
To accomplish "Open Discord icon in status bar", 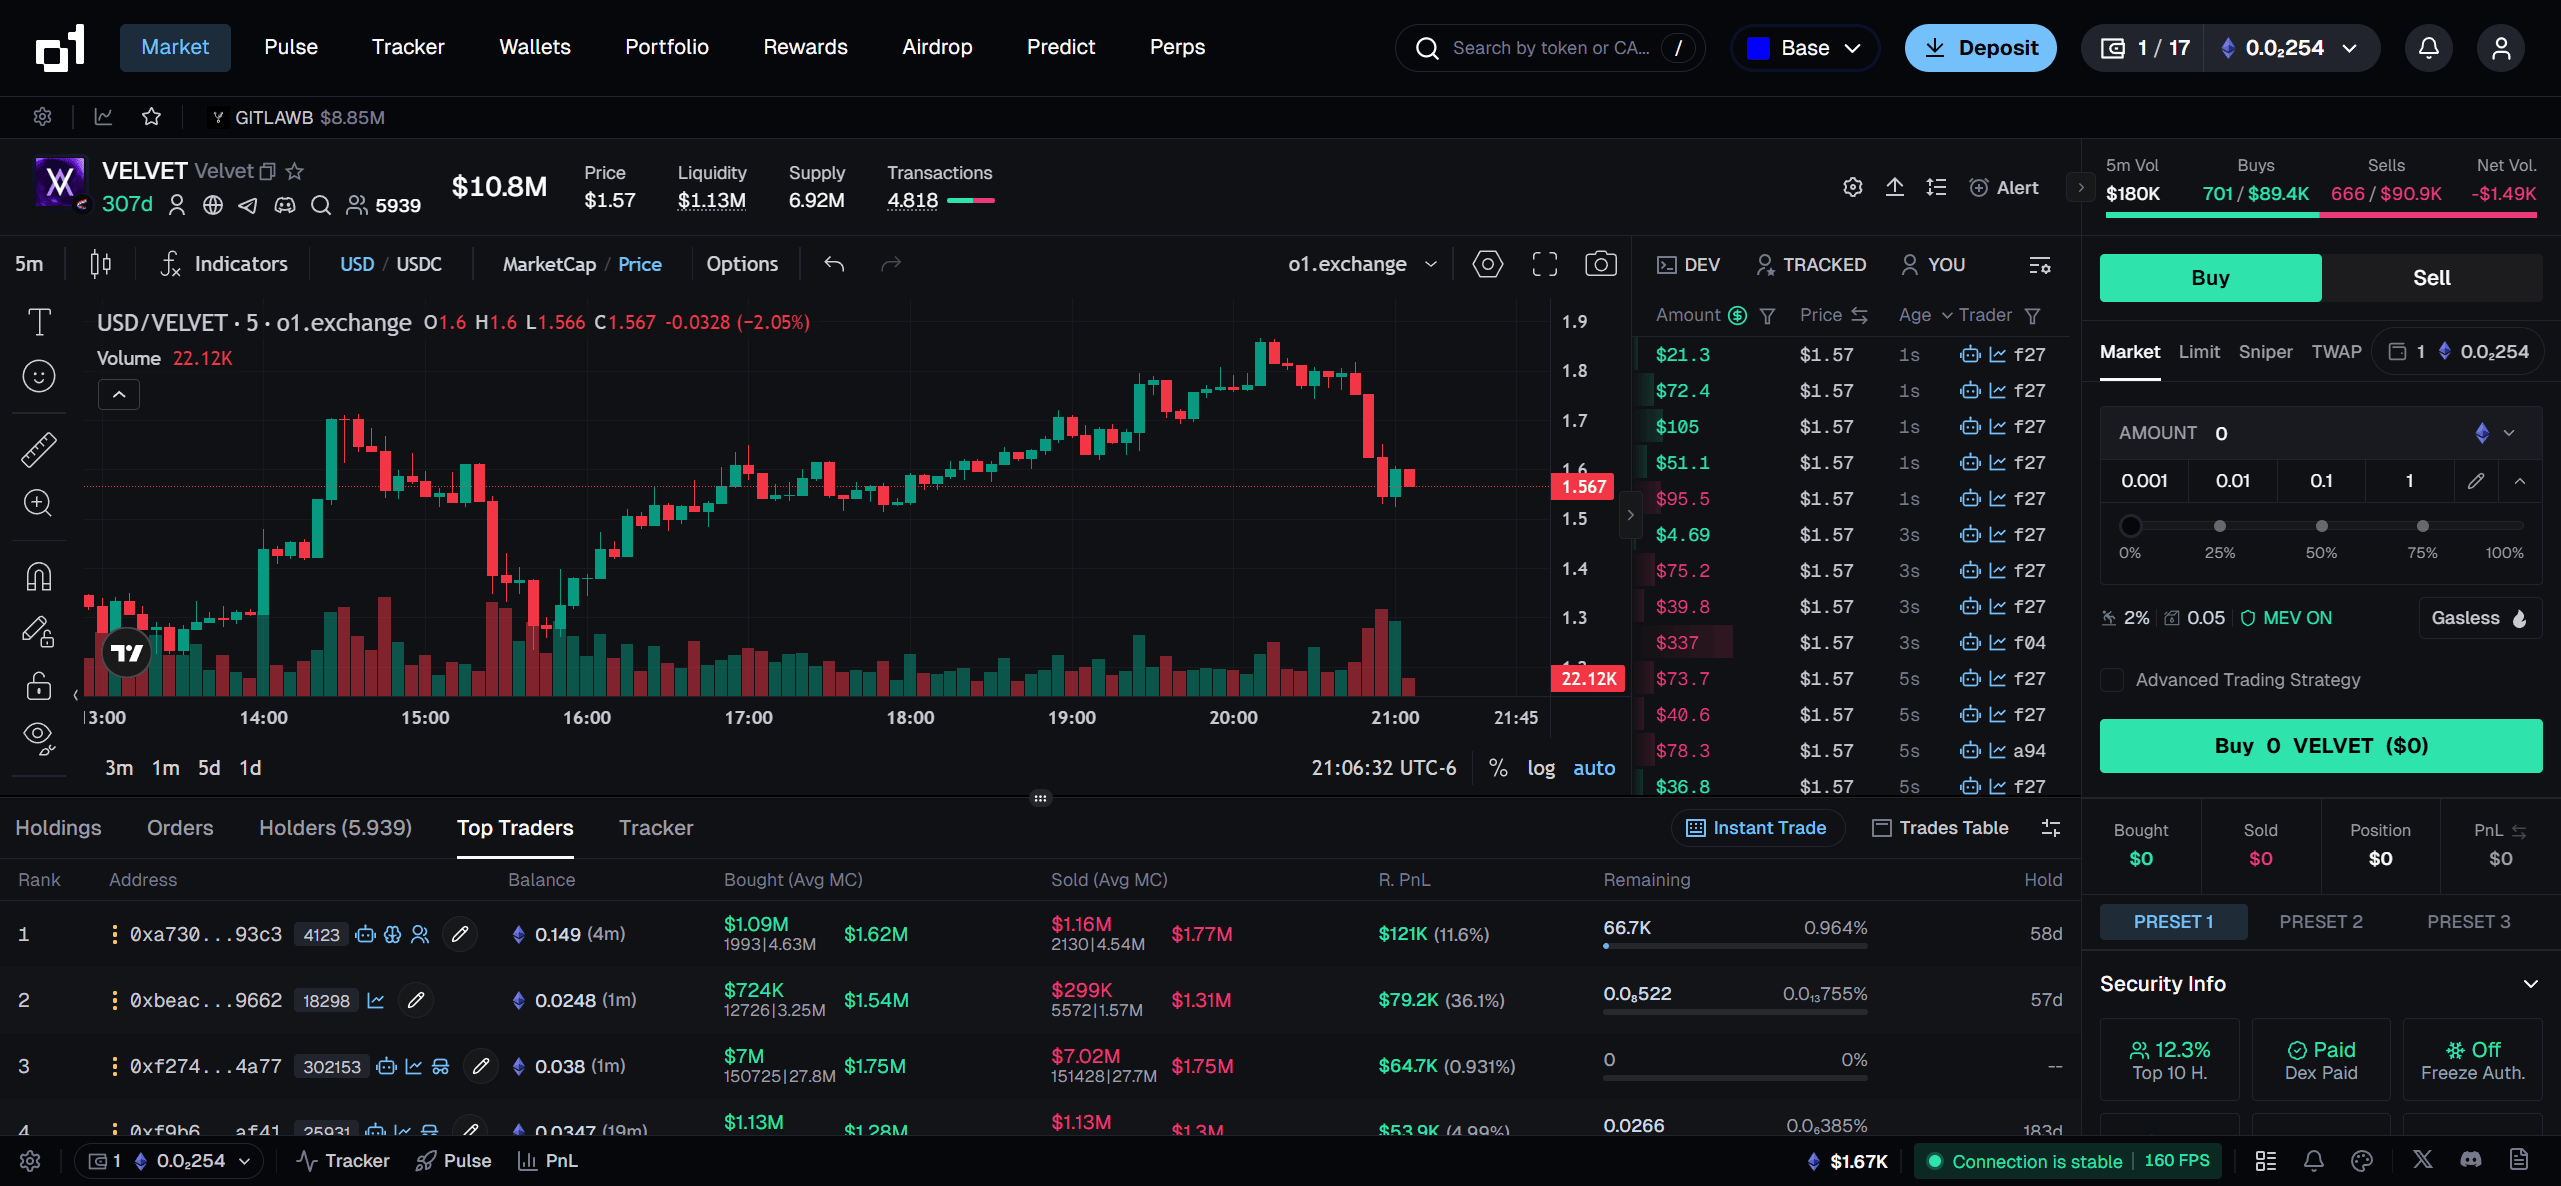I will 2471,1160.
